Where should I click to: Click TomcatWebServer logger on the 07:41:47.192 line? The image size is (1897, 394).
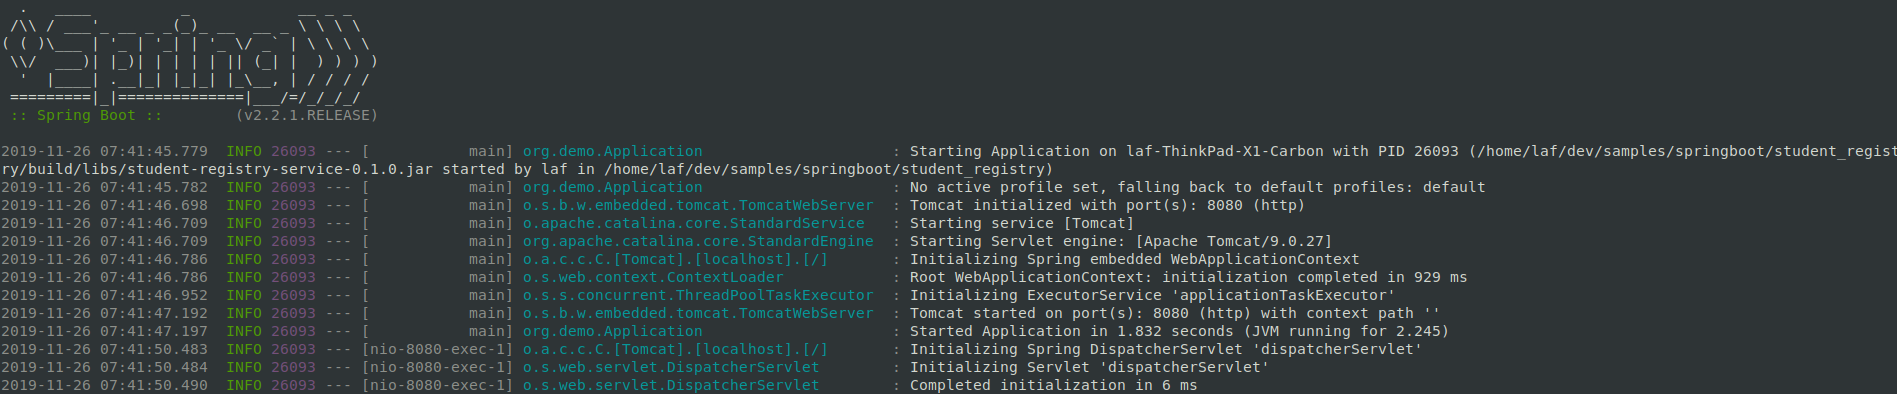(x=698, y=313)
